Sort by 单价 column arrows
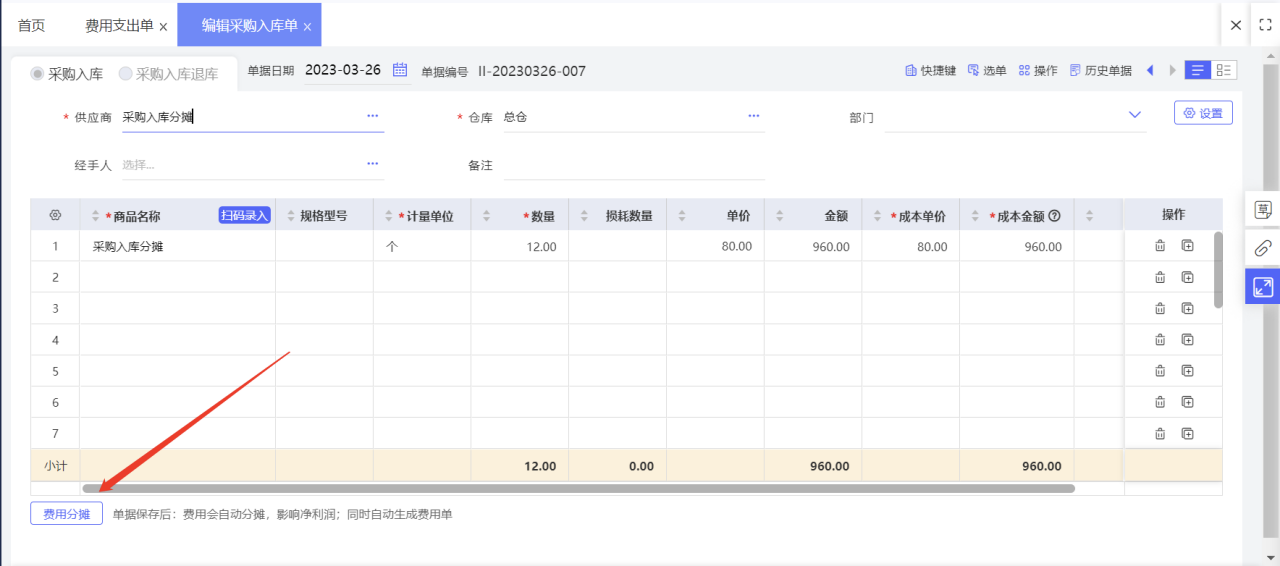Screen dimensions: 1280x566 [x=682, y=216]
